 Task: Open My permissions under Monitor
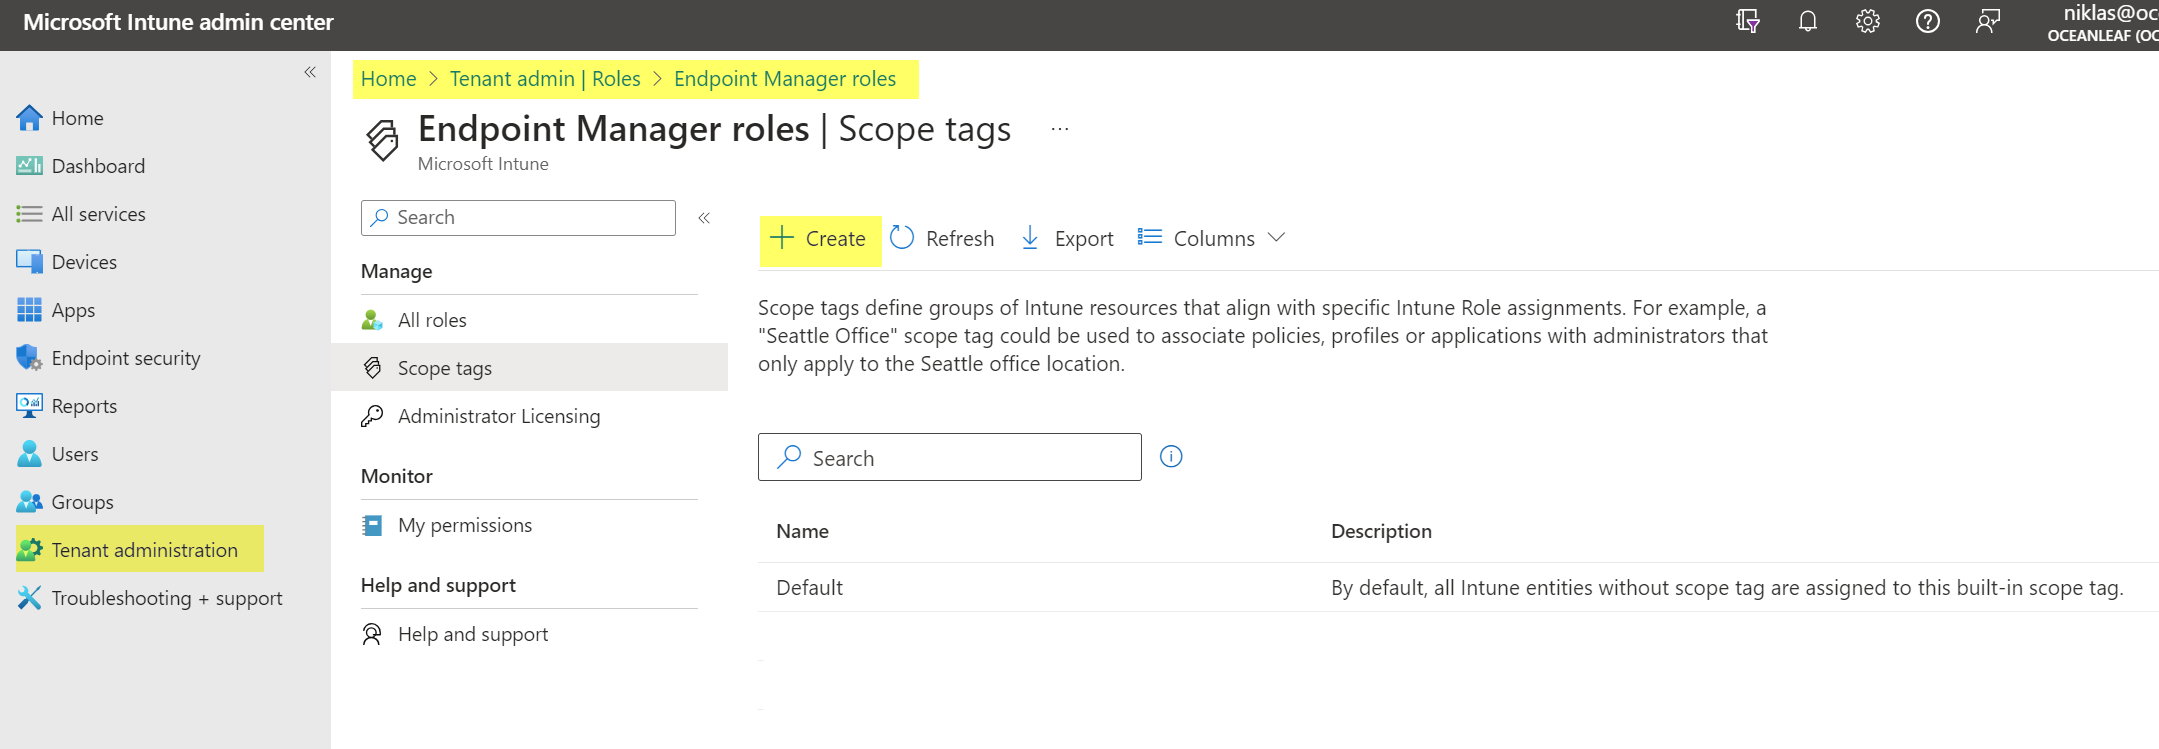(x=464, y=525)
